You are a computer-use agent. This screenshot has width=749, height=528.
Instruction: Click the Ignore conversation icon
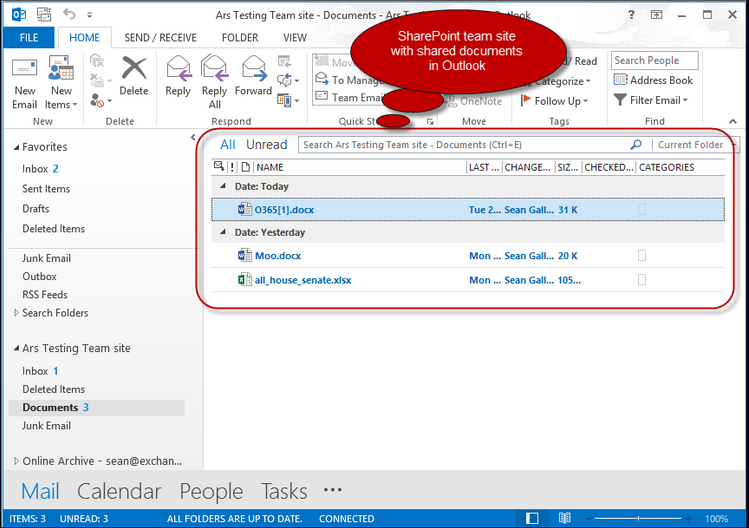(x=97, y=61)
